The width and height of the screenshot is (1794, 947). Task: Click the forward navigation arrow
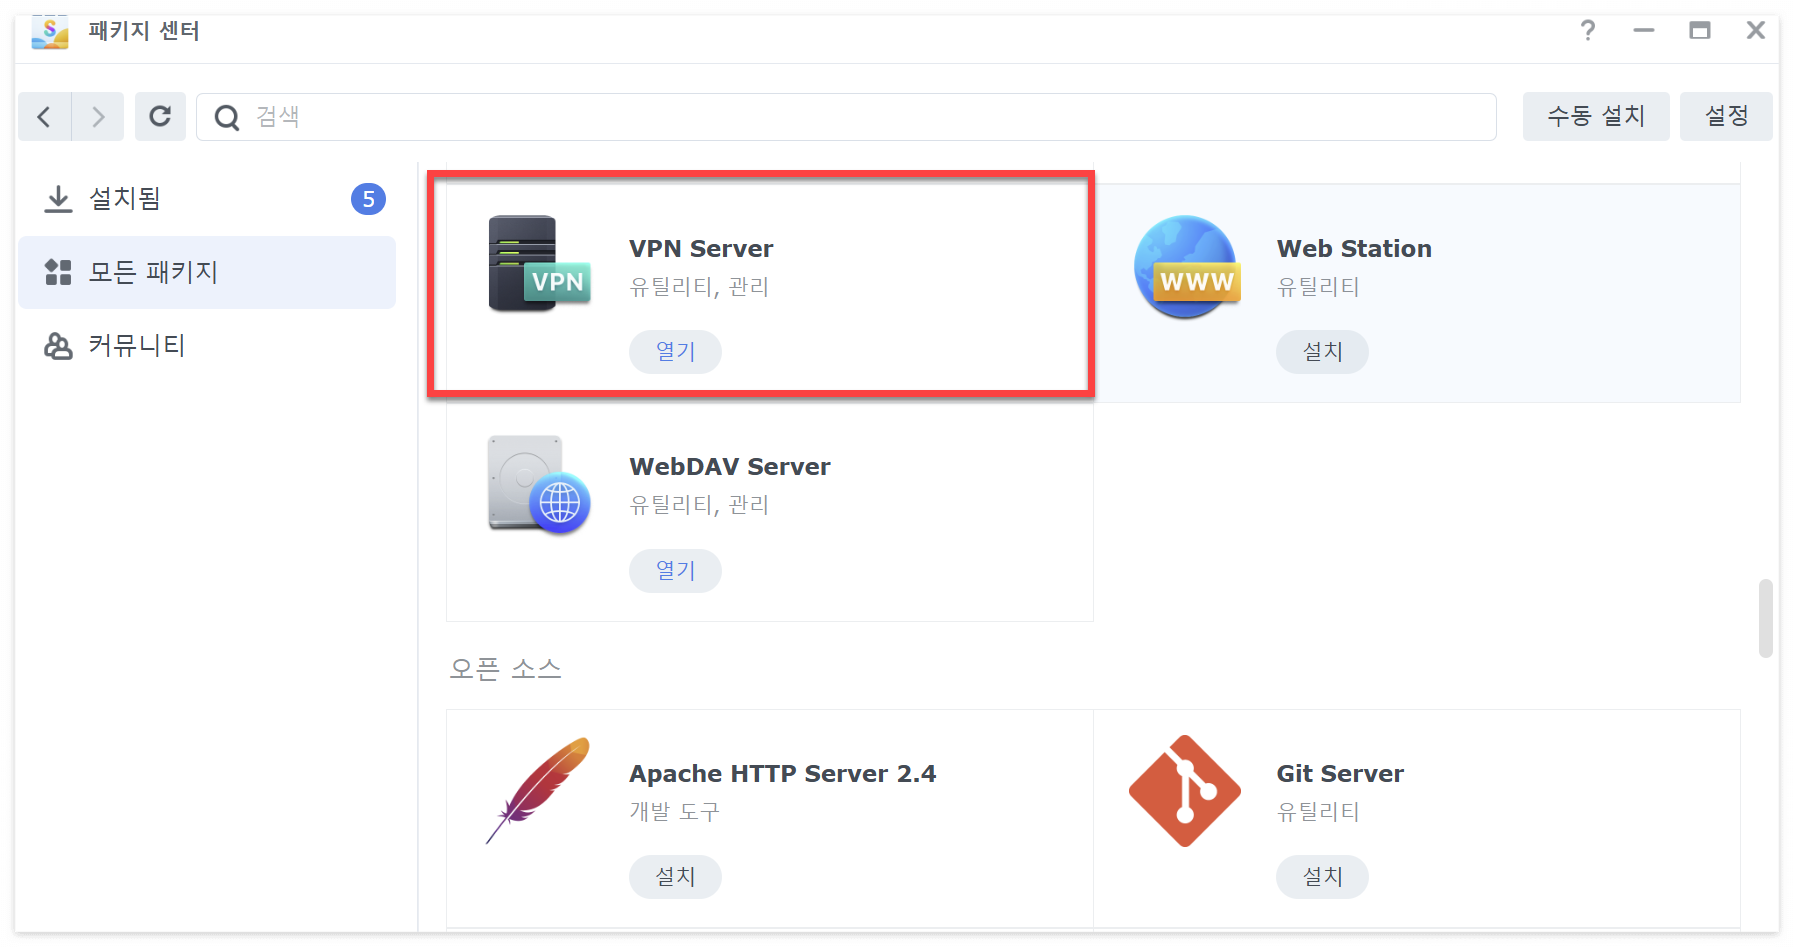point(98,117)
